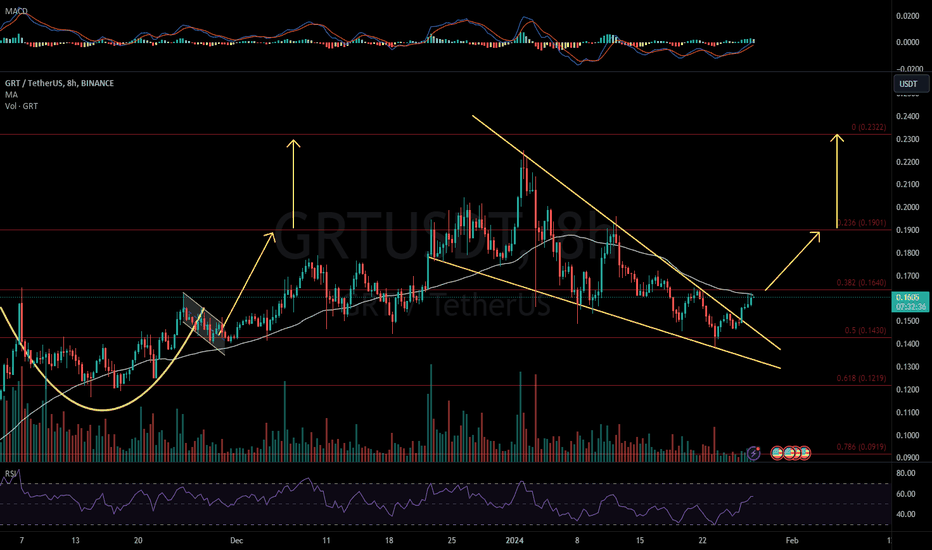The height and width of the screenshot is (550, 932).
Task: Click the Dec label on time axis
Action: click(237, 540)
